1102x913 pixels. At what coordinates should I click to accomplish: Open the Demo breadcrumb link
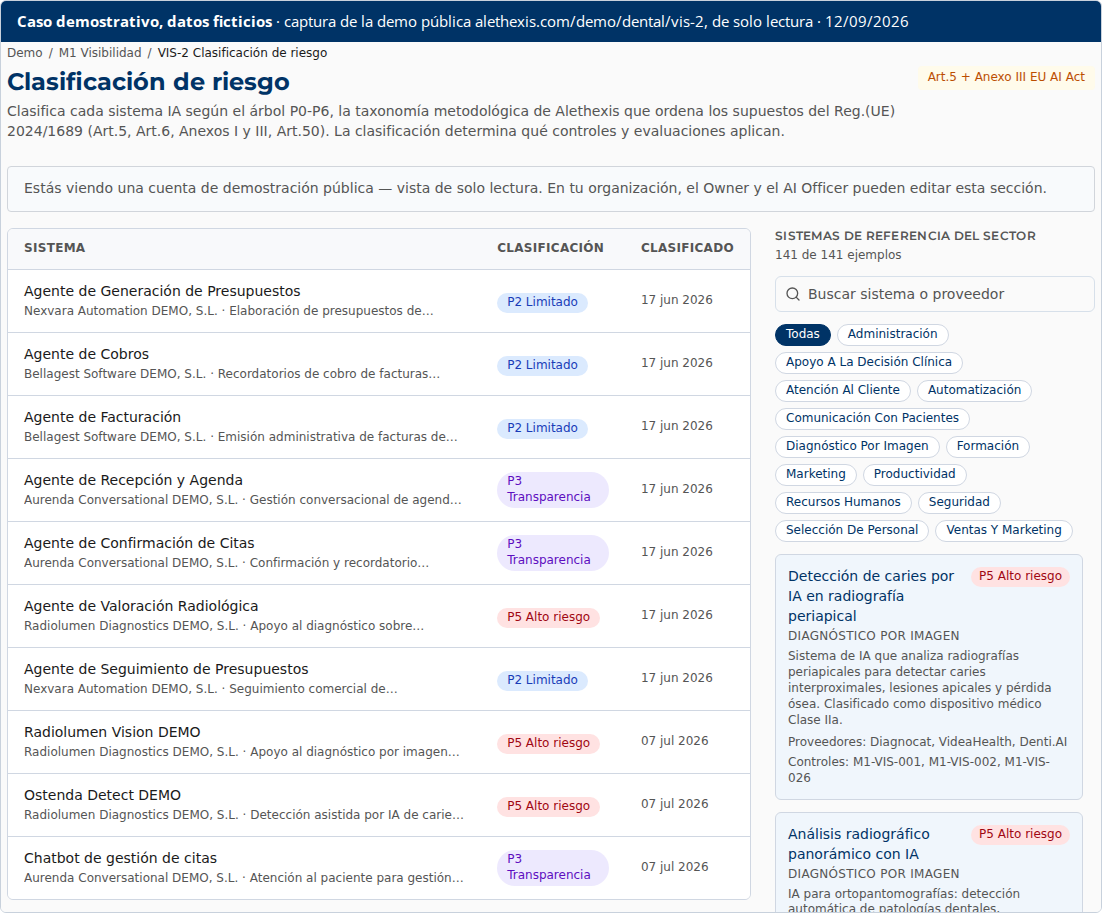25,53
